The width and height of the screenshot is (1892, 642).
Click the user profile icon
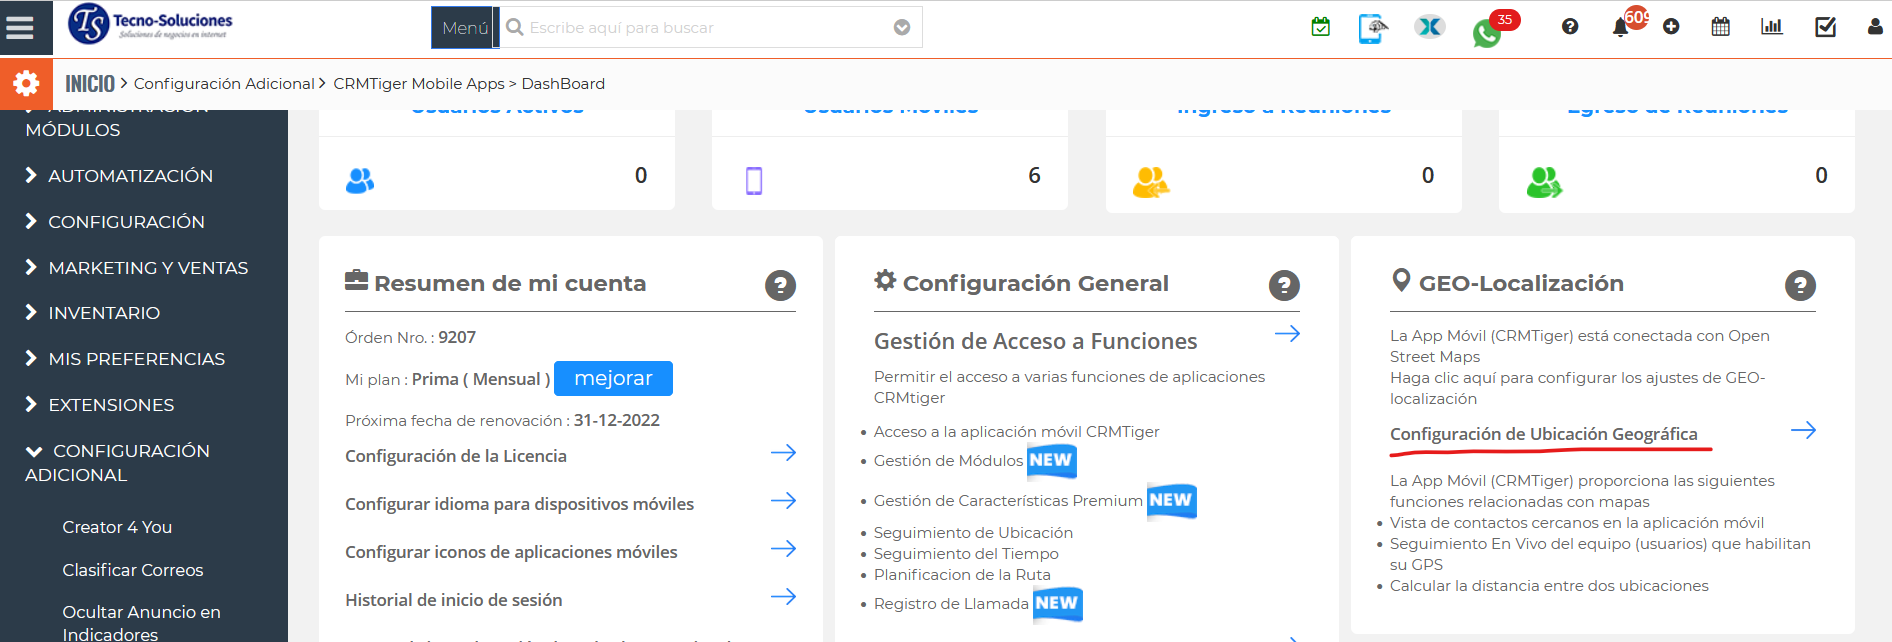click(x=1874, y=27)
